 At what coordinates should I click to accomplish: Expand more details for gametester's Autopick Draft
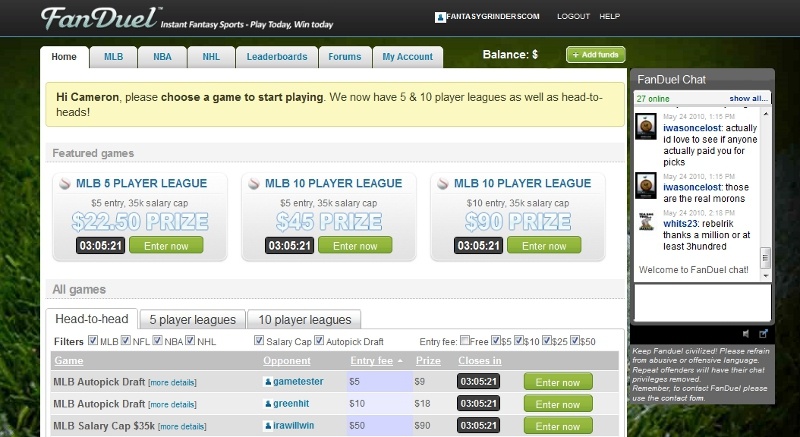(x=172, y=382)
